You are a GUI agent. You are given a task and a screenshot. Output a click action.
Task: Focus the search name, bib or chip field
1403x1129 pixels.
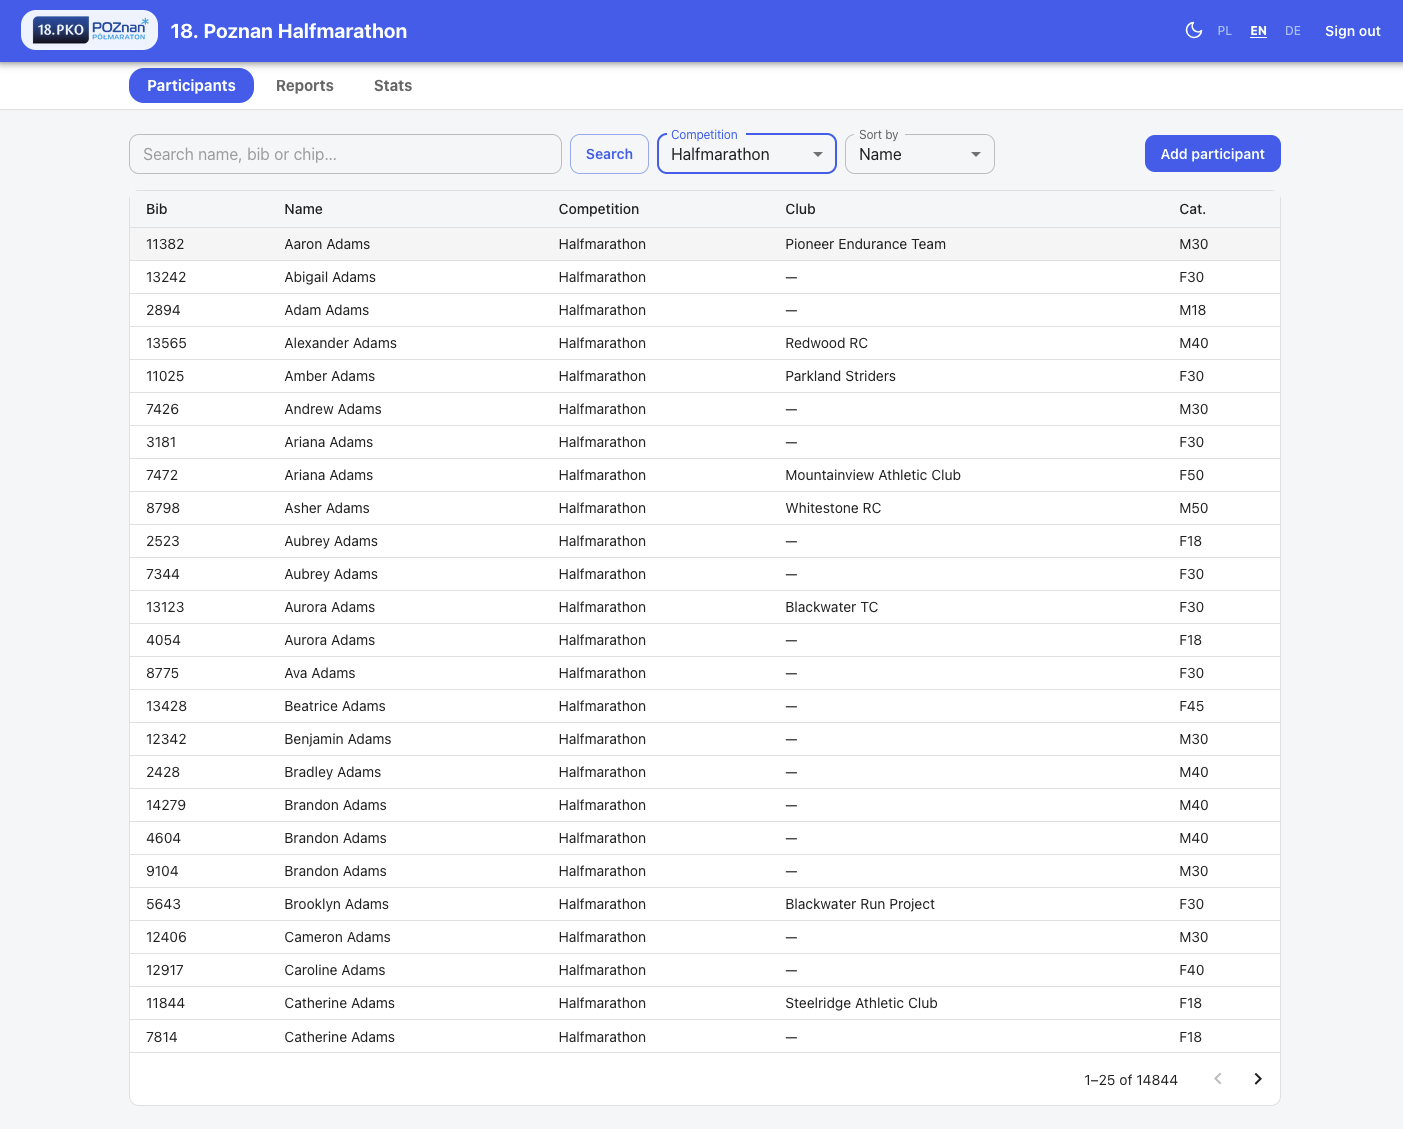click(345, 154)
